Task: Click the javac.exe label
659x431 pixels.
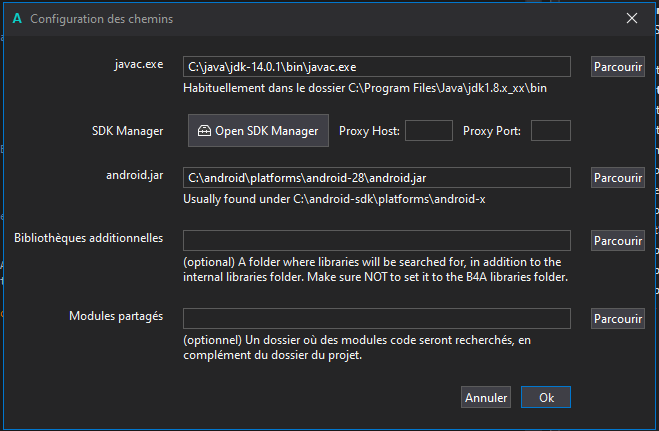Action: 137,64
